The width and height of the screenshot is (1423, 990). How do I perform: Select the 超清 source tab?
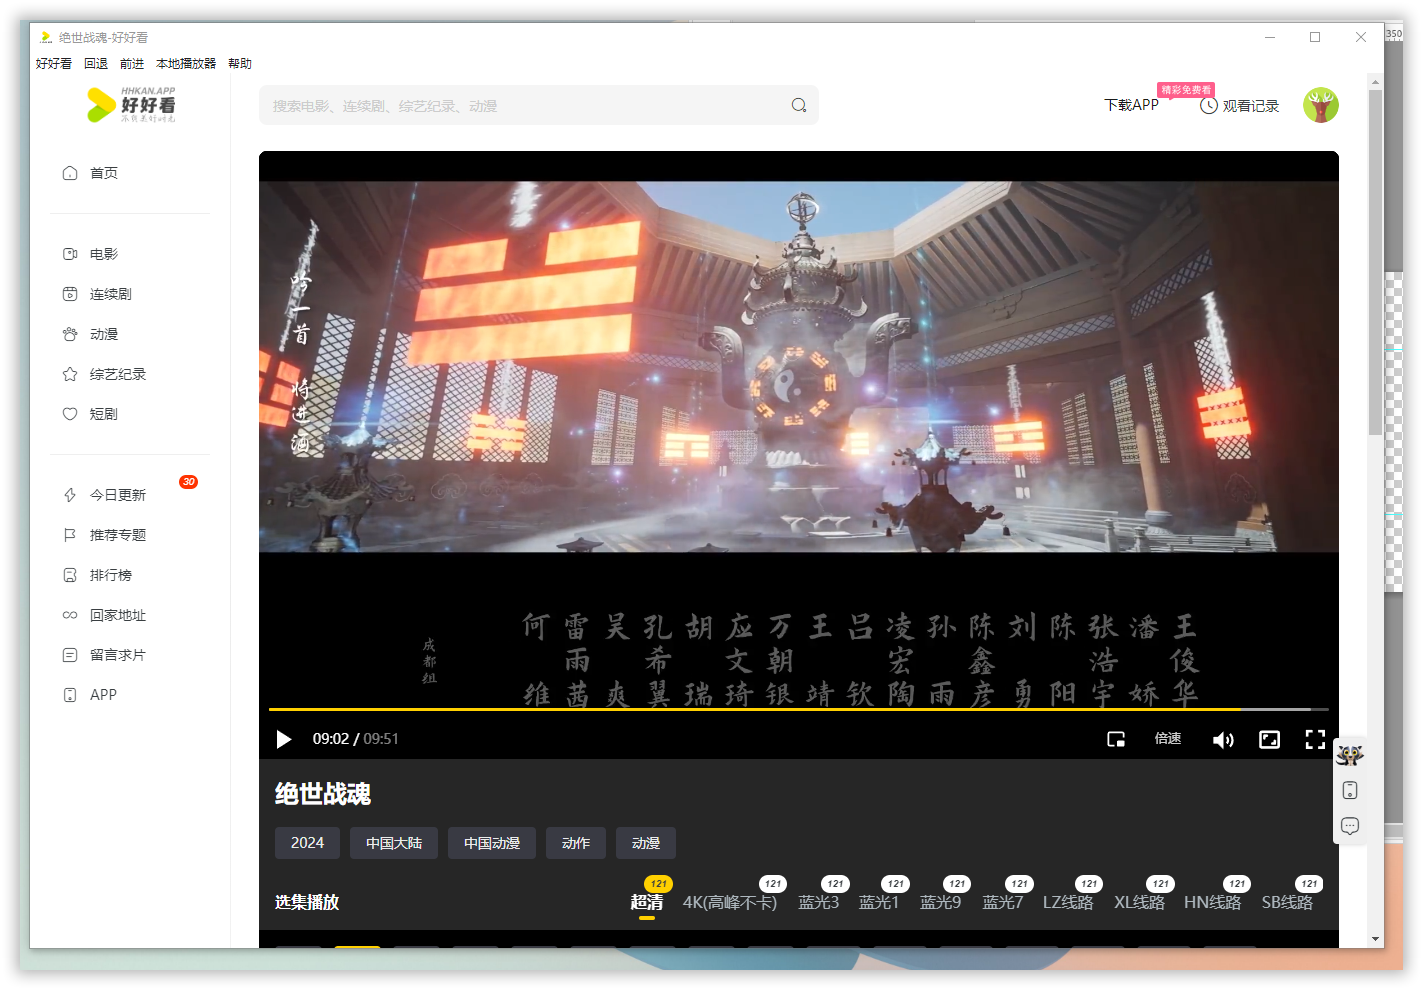647,902
